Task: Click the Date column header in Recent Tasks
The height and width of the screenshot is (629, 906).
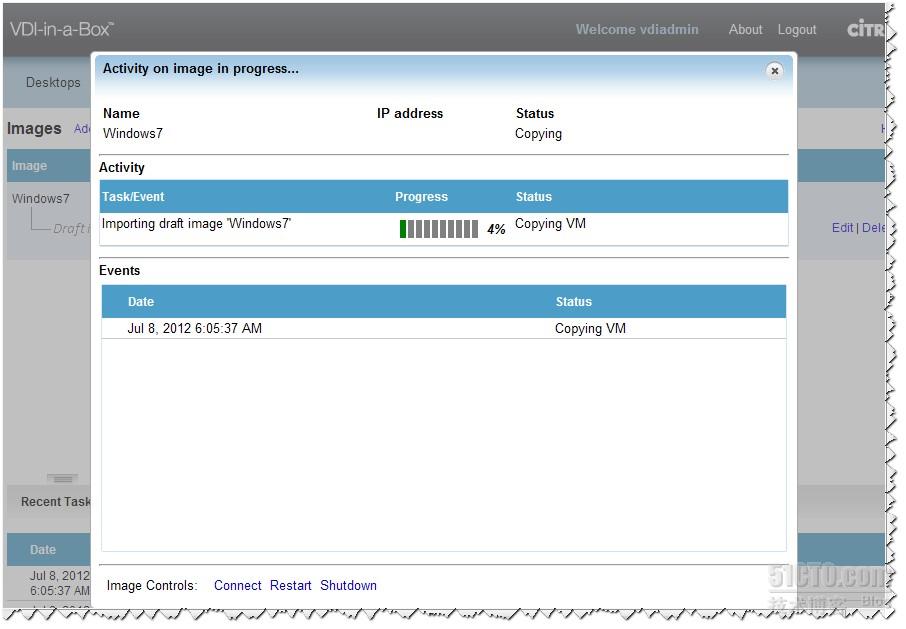Action: (x=43, y=549)
